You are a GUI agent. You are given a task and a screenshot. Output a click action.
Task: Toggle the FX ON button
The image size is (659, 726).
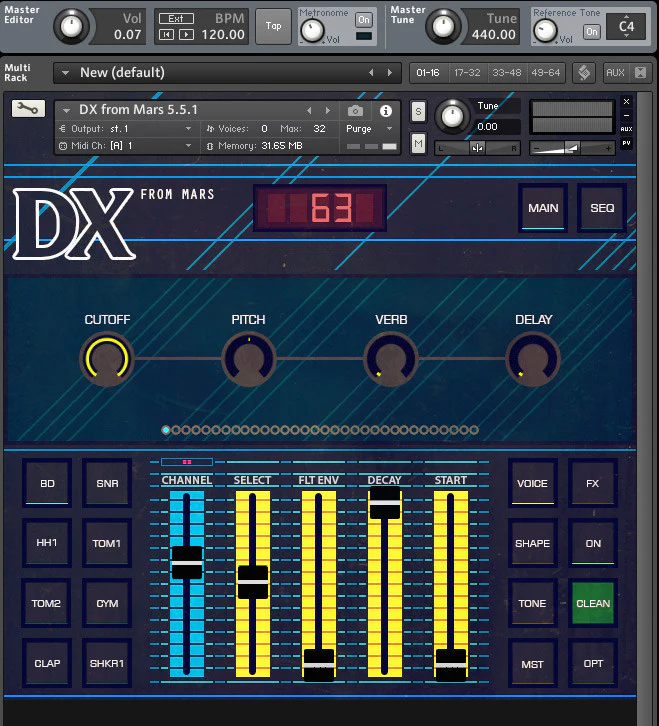click(x=593, y=543)
